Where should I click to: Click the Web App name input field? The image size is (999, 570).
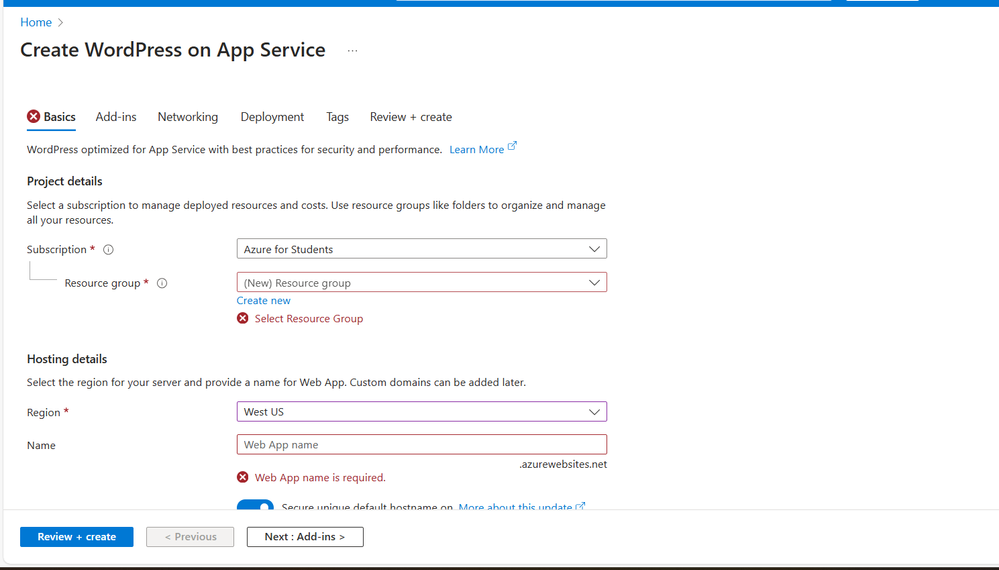tap(421, 445)
